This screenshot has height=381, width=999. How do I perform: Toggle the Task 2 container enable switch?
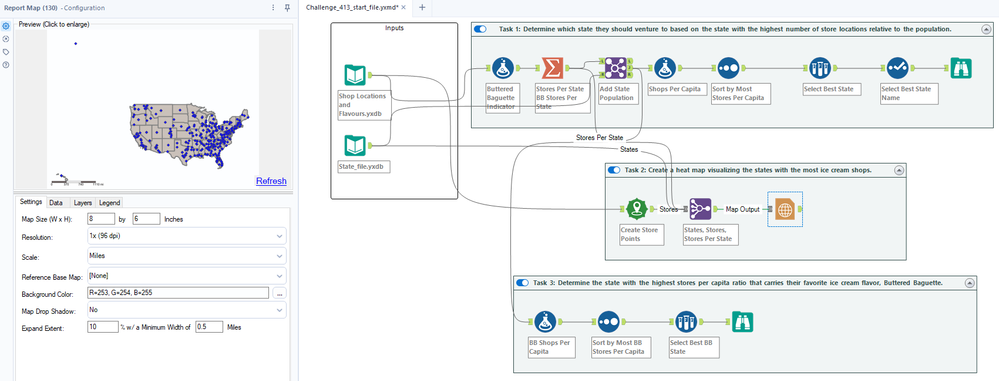click(x=614, y=170)
